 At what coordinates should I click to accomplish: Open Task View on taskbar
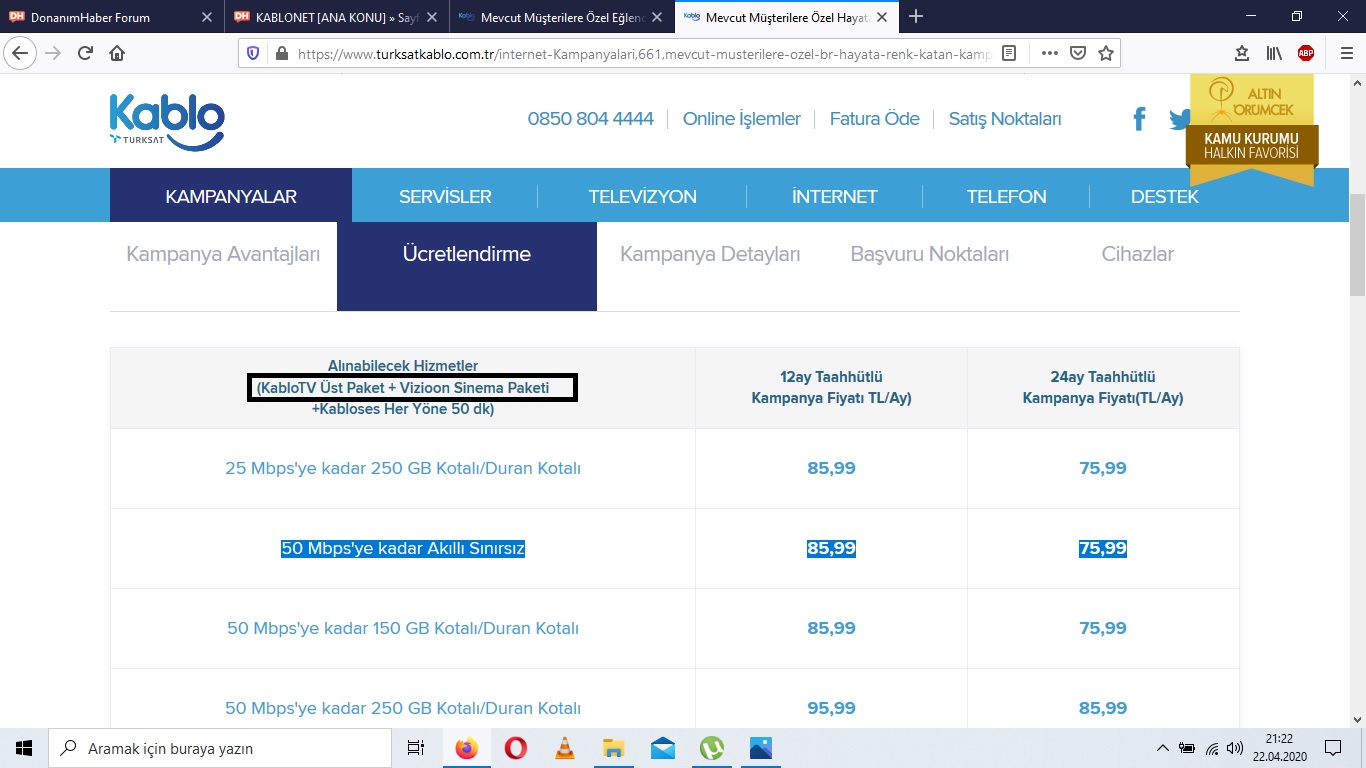(x=416, y=748)
